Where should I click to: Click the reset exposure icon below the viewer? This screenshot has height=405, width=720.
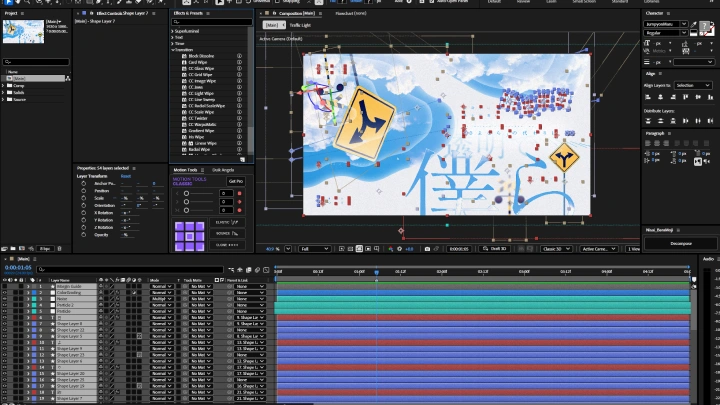point(399,249)
